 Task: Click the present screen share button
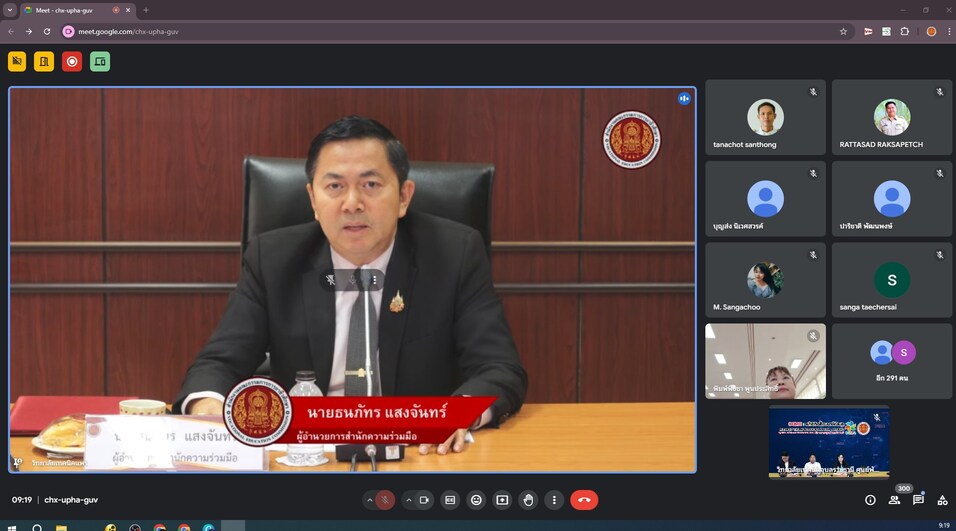(x=502, y=500)
